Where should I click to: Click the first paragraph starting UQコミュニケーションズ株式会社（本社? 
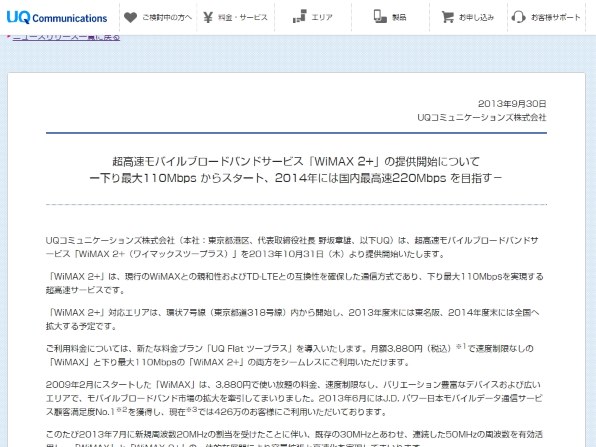coord(292,247)
